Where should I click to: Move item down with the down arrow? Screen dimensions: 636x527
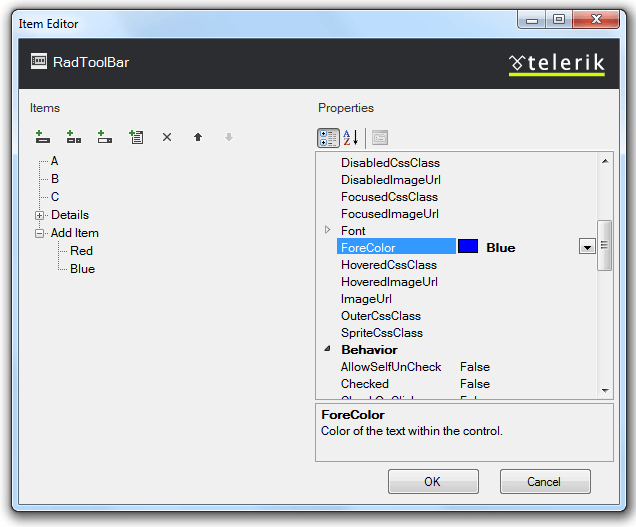click(229, 137)
